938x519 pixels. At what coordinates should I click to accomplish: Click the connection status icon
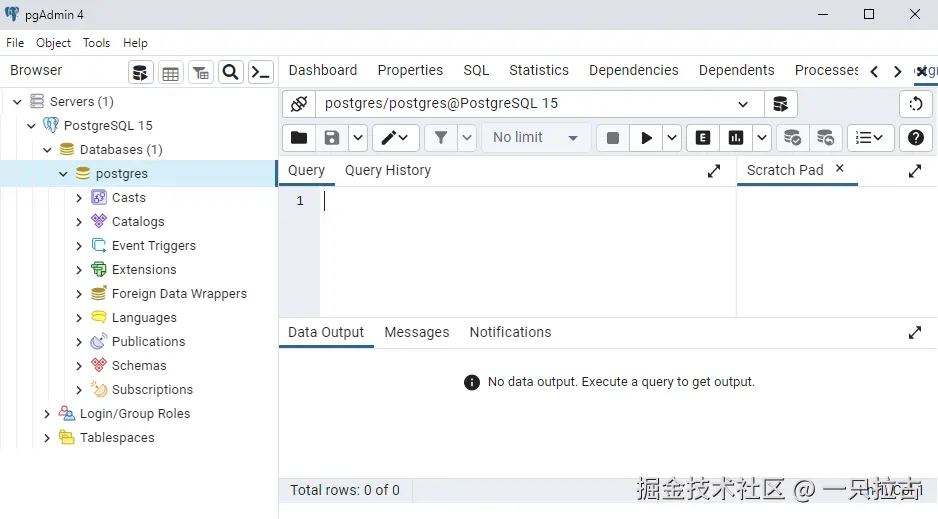[x=299, y=104]
